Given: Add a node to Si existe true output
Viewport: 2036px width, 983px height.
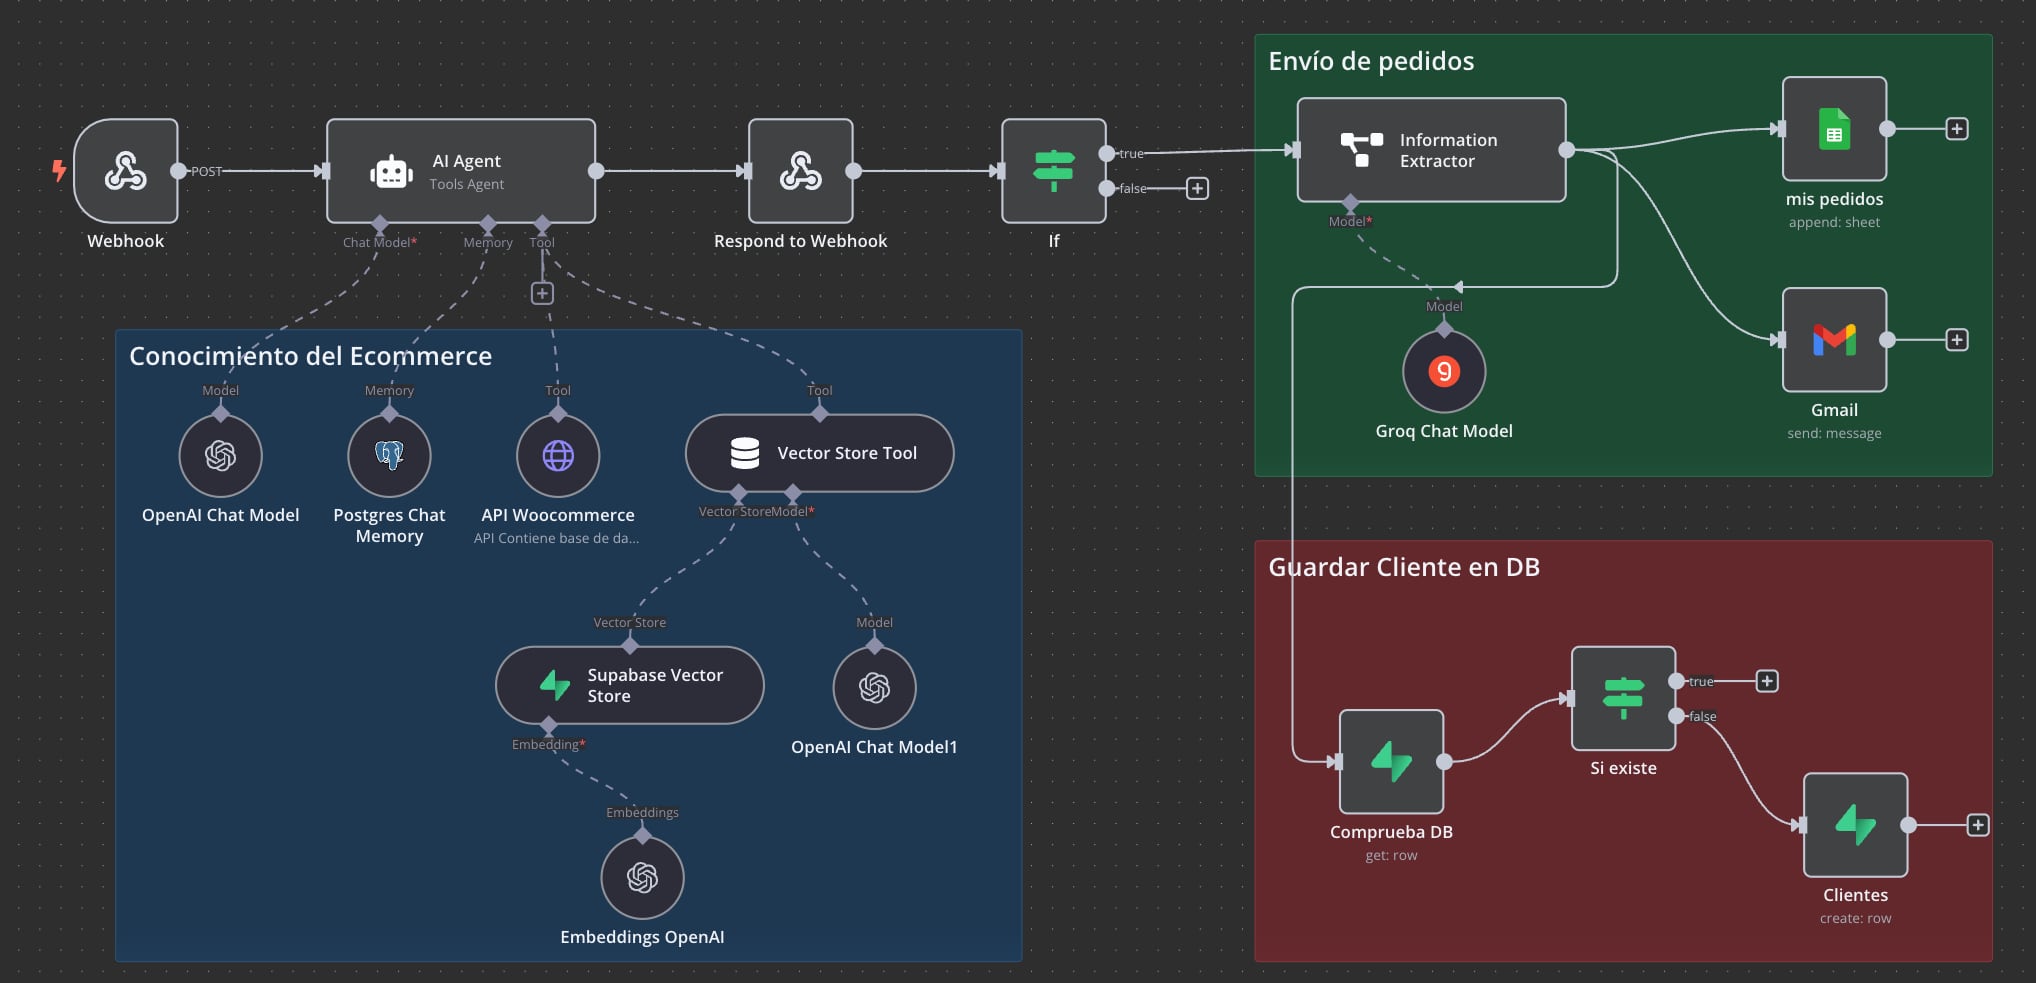Looking at the screenshot, I should tap(1767, 681).
